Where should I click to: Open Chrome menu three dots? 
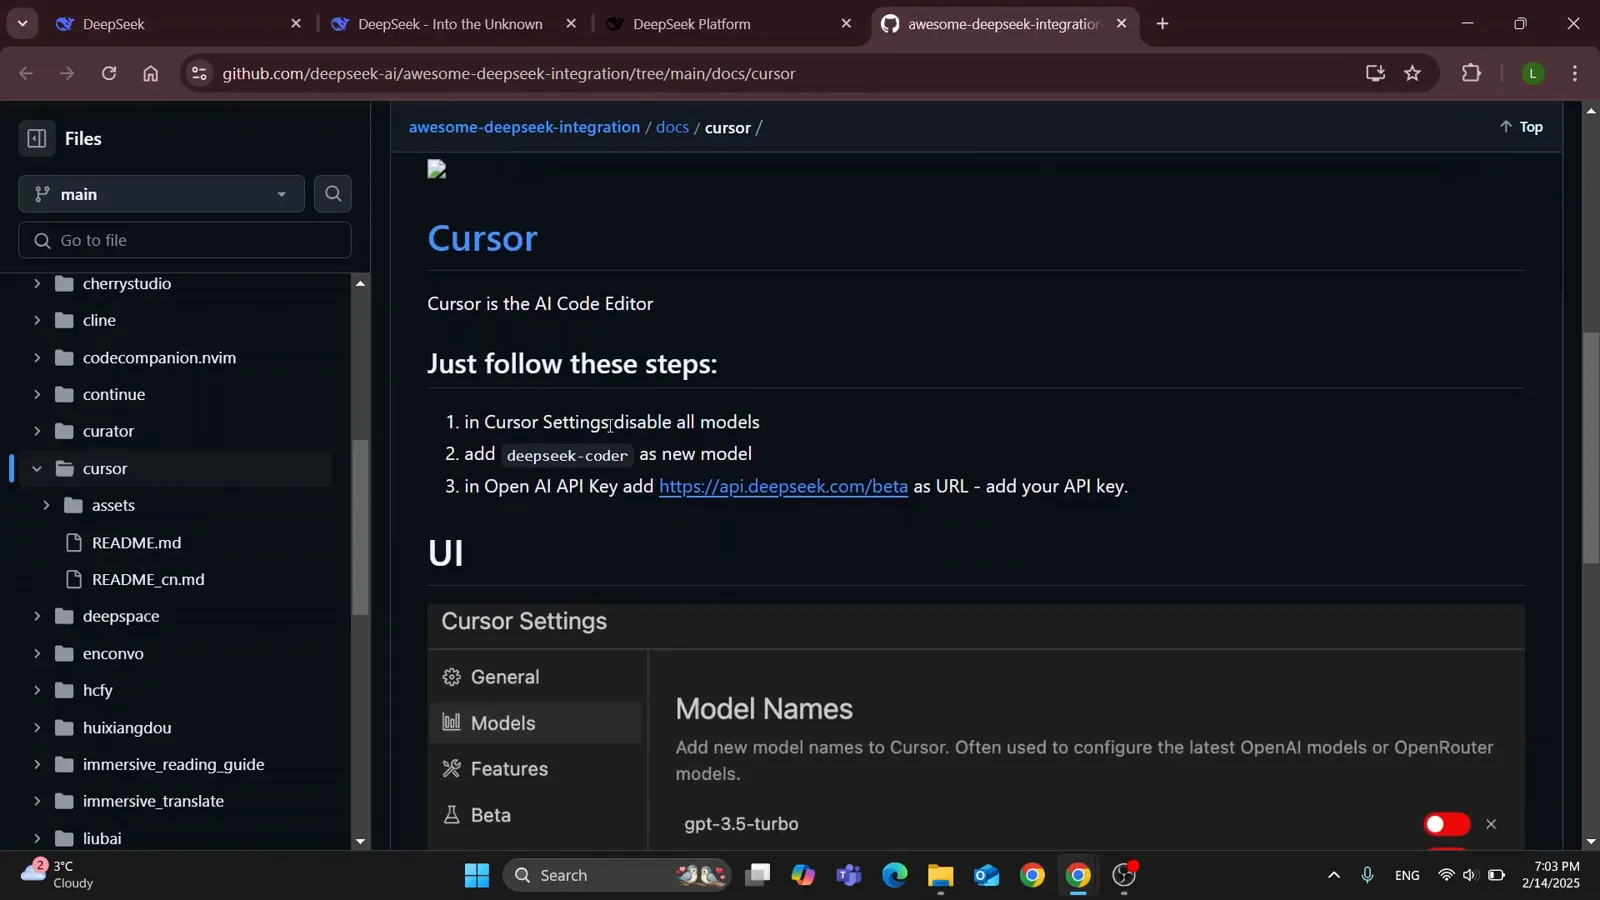[1575, 73]
